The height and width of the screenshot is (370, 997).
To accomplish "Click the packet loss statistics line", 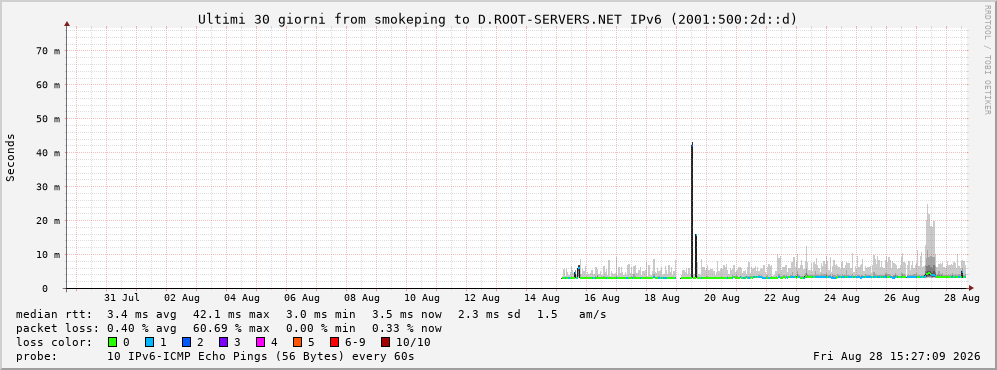I will [x=229, y=329].
